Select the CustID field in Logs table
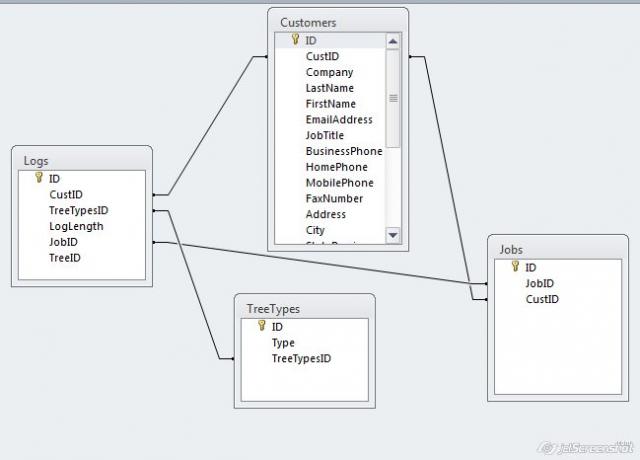The height and width of the screenshot is (460, 640). [82, 194]
